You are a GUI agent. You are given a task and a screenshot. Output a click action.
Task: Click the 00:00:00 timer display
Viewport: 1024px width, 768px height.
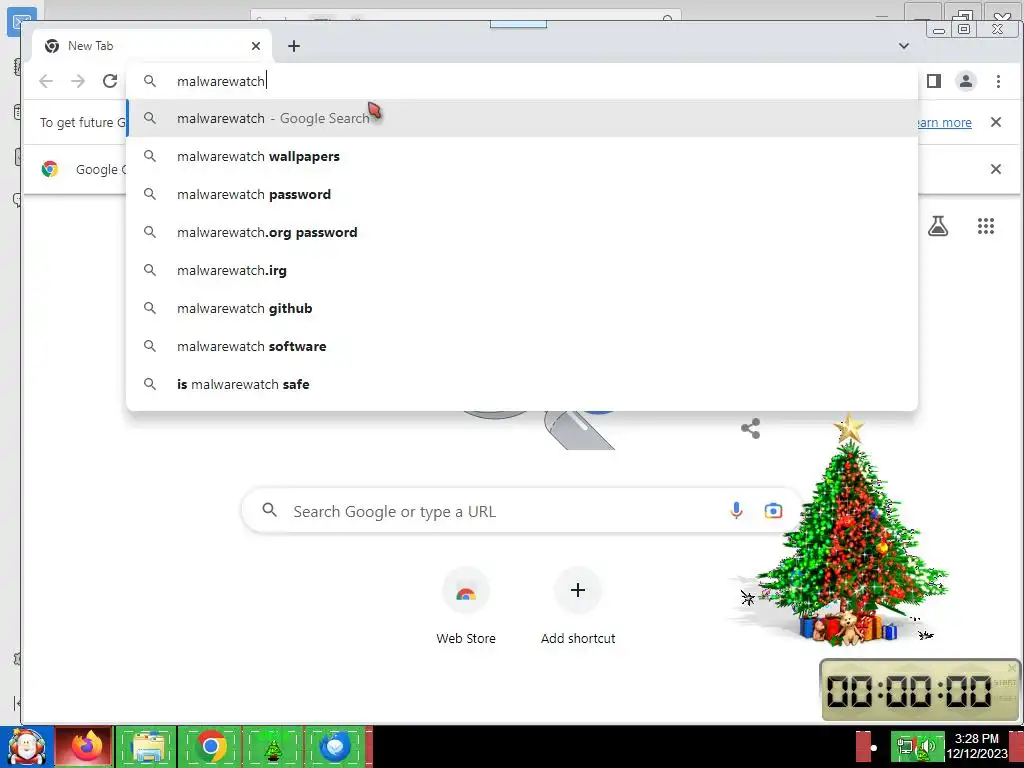pos(908,690)
